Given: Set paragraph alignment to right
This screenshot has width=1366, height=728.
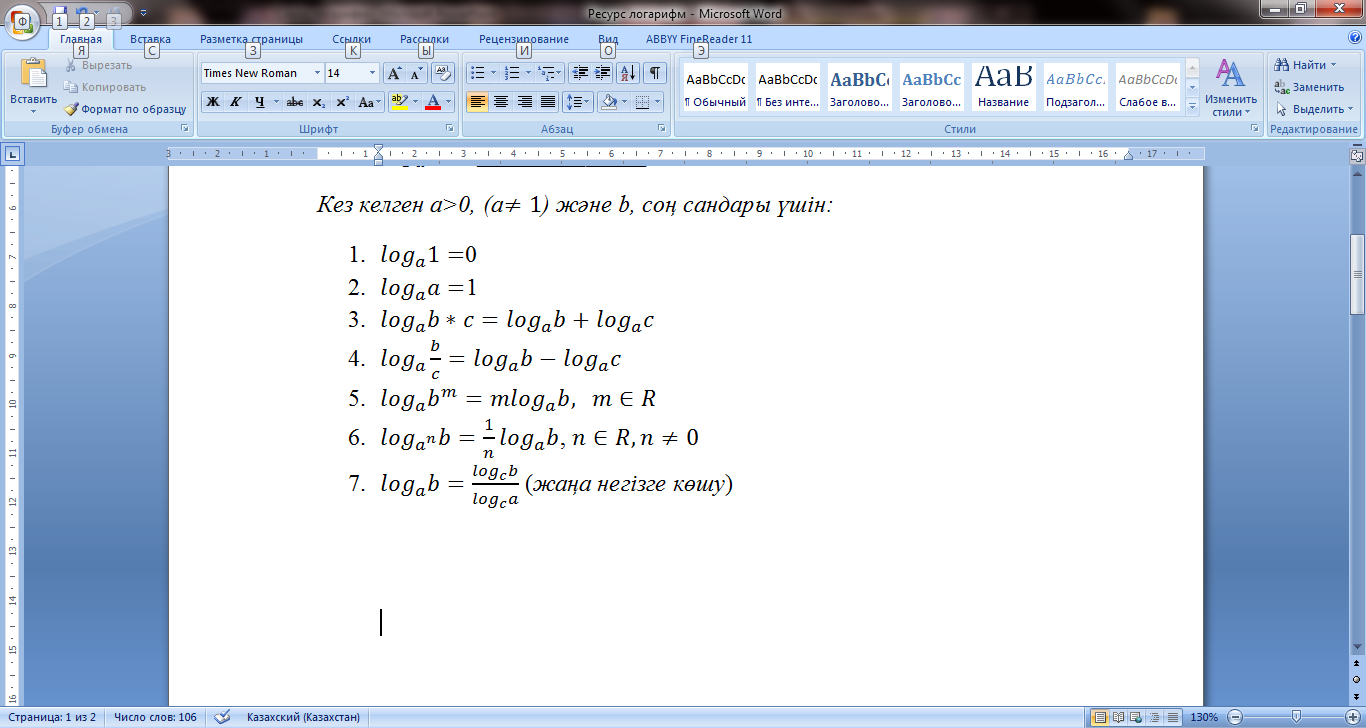Looking at the screenshot, I should (524, 102).
